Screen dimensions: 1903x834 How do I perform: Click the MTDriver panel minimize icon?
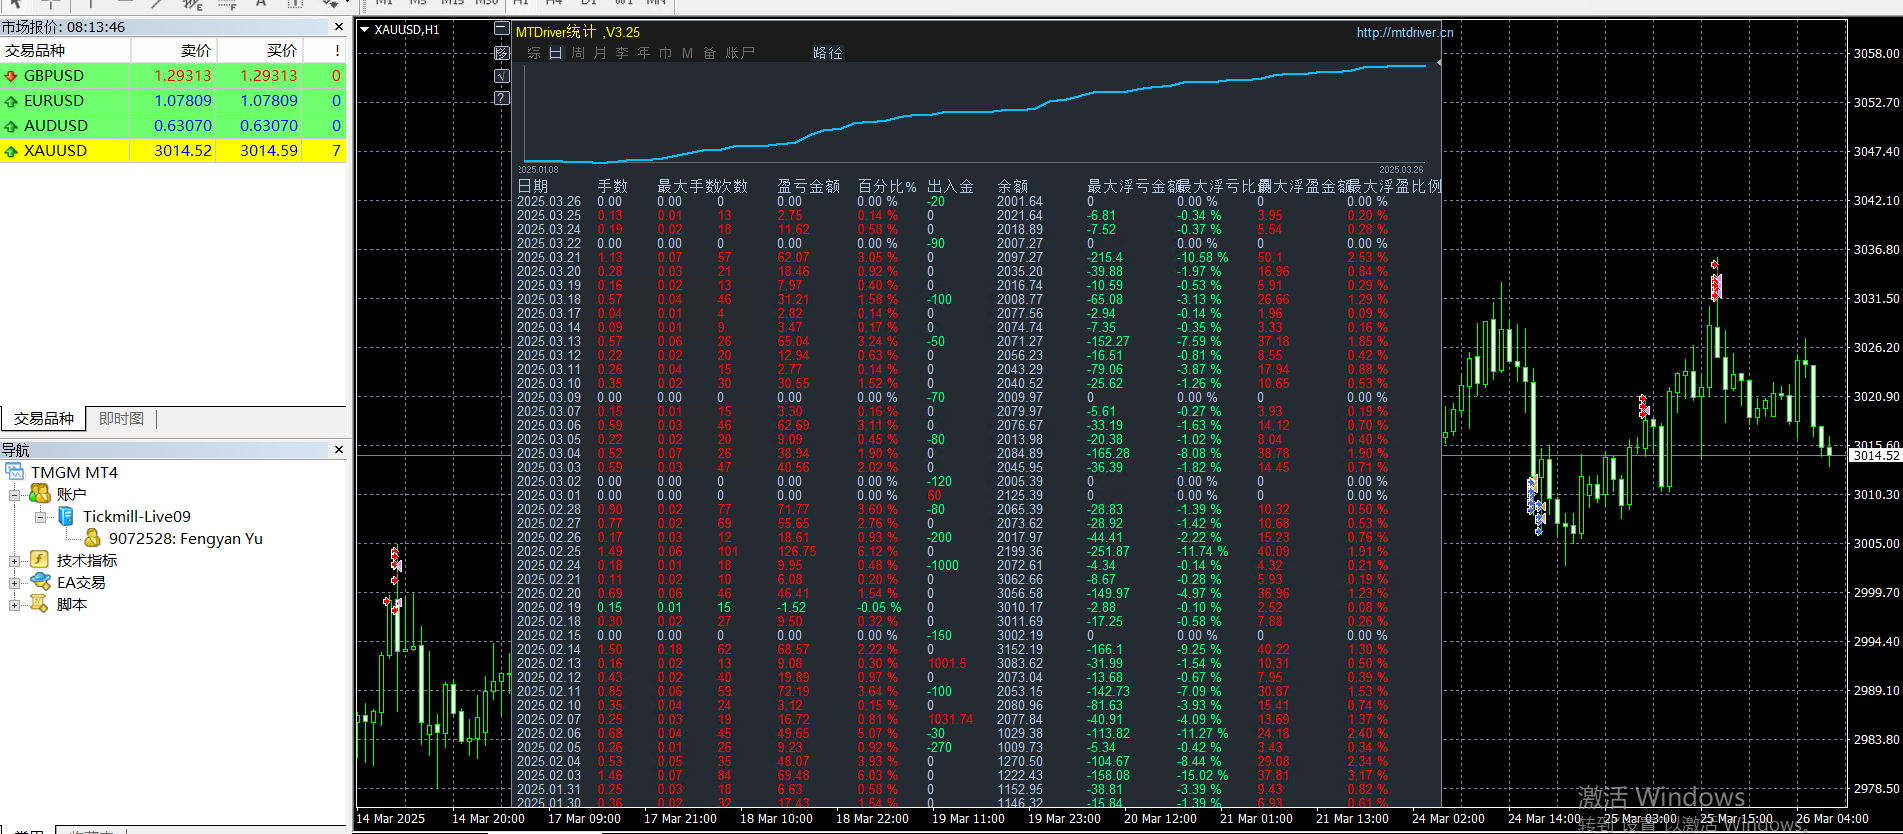(x=502, y=29)
